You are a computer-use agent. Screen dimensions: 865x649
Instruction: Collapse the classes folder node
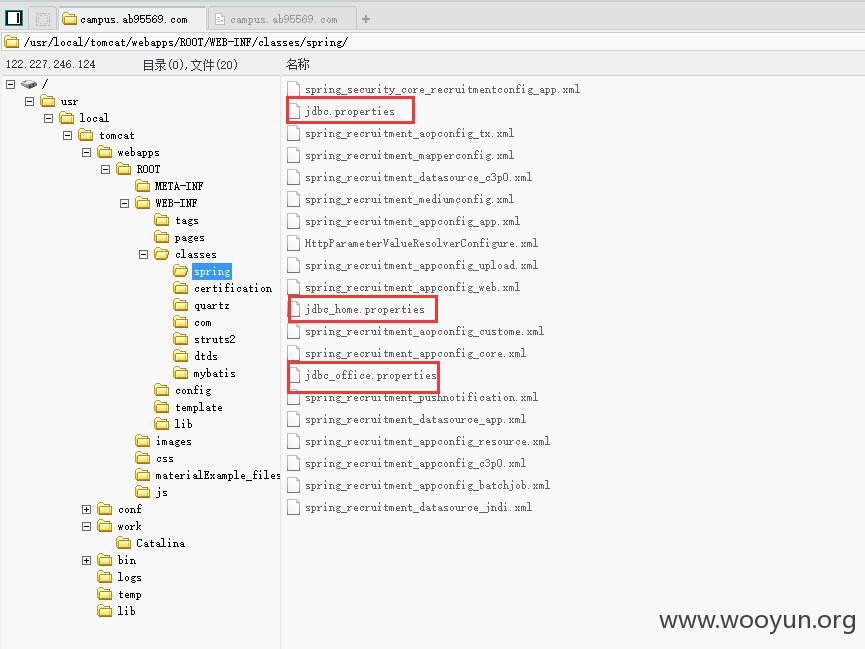[x=143, y=254]
